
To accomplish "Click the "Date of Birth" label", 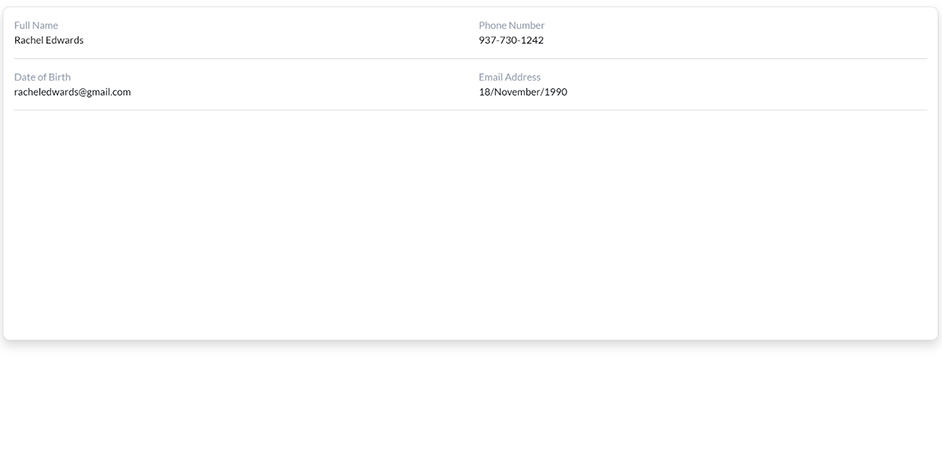I will (x=42, y=77).
